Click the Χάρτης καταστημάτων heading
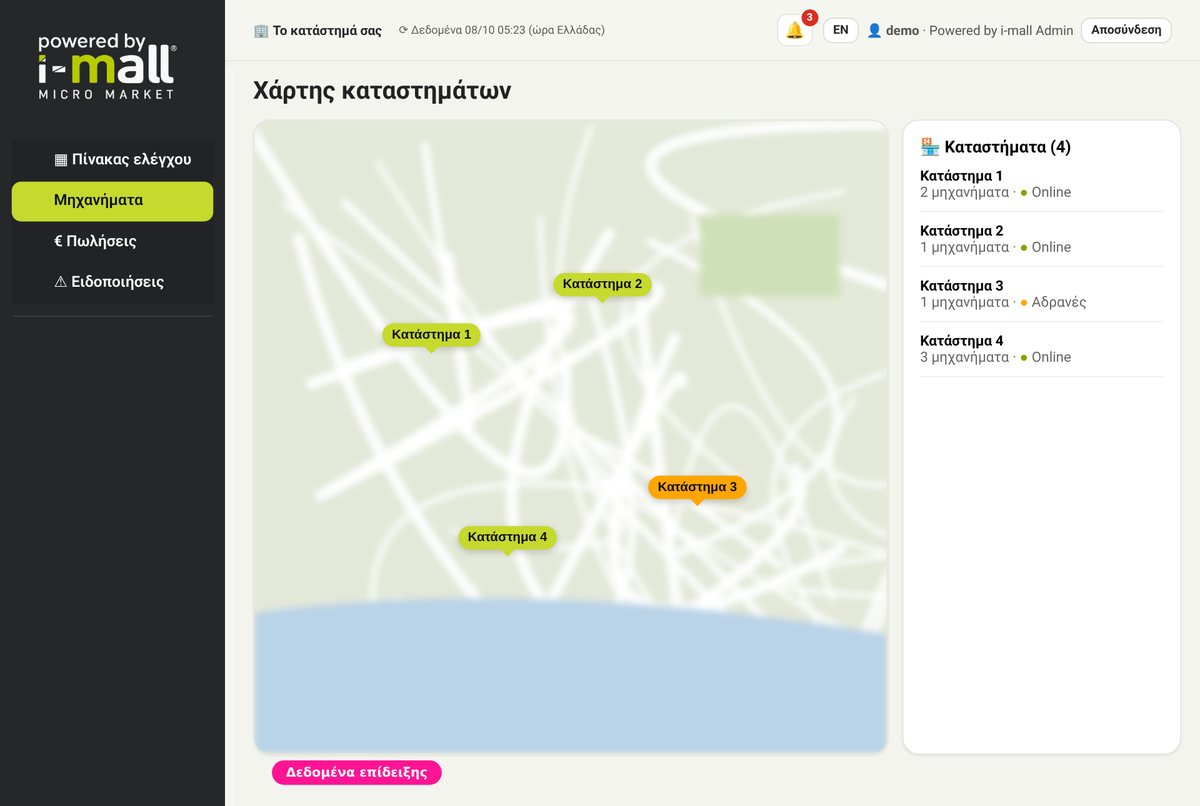The width and height of the screenshot is (1200, 806). (x=383, y=91)
